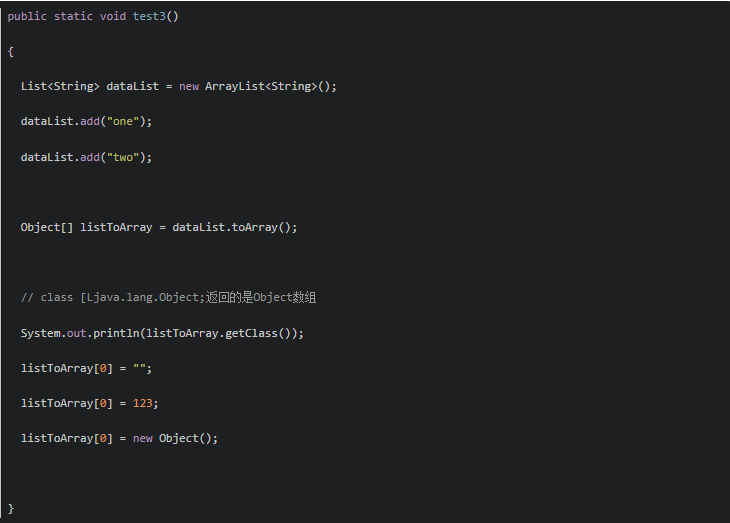Click the line listToArray[0] = "";
The height and width of the screenshot is (523, 730).
[x=86, y=368]
